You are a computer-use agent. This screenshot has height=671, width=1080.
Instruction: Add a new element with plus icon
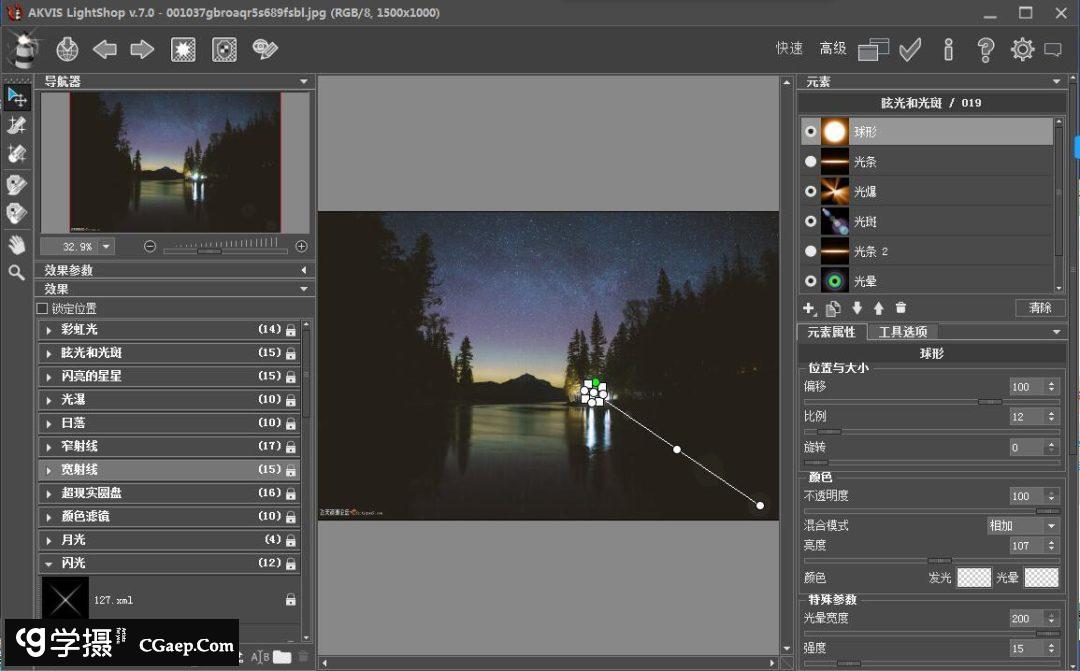(x=810, y=308)
